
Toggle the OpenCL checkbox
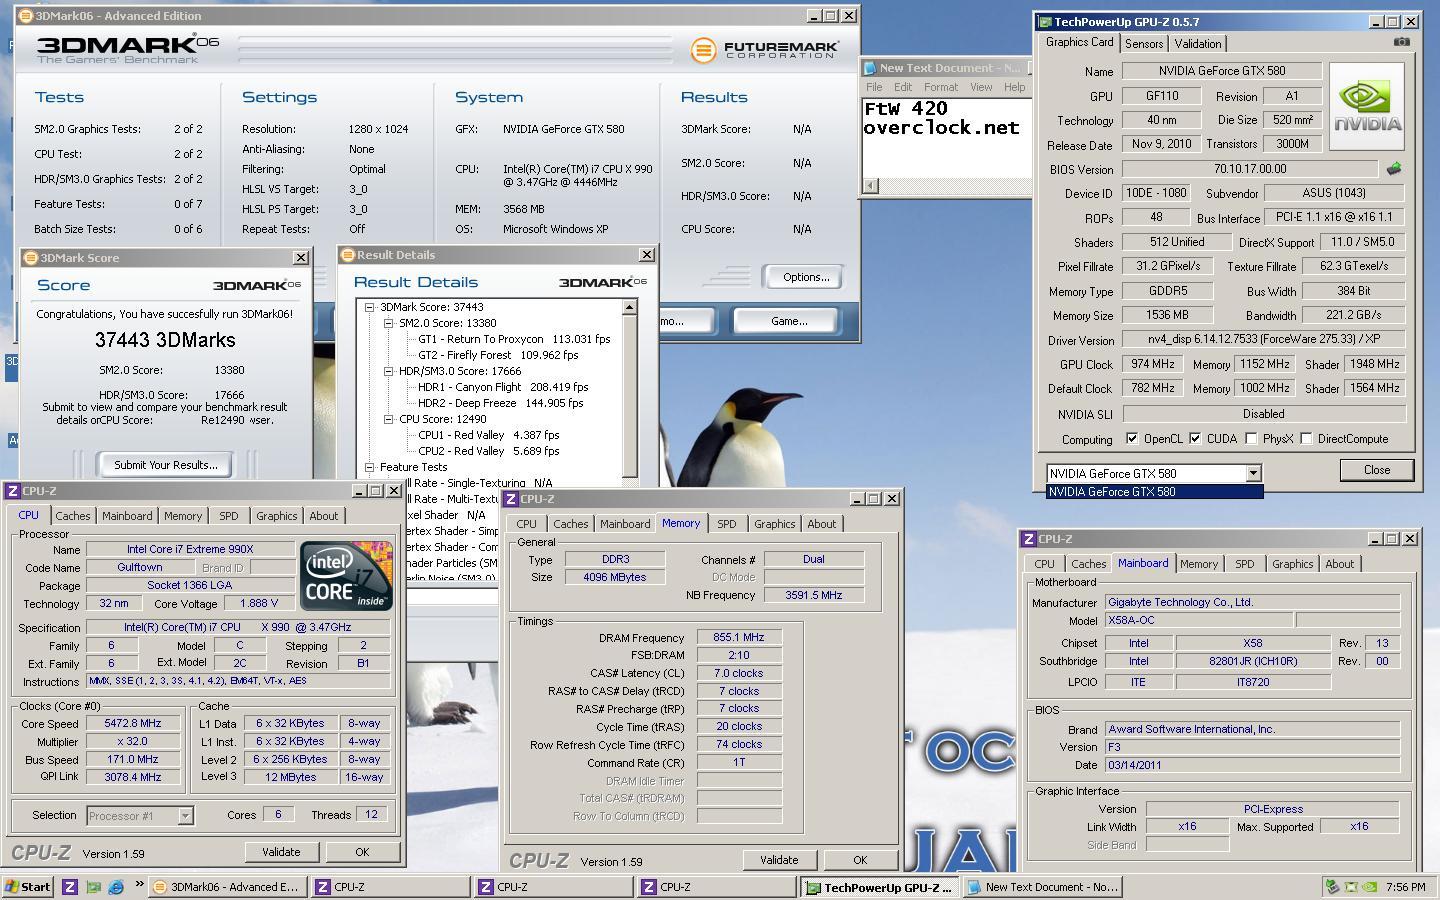1132,439
